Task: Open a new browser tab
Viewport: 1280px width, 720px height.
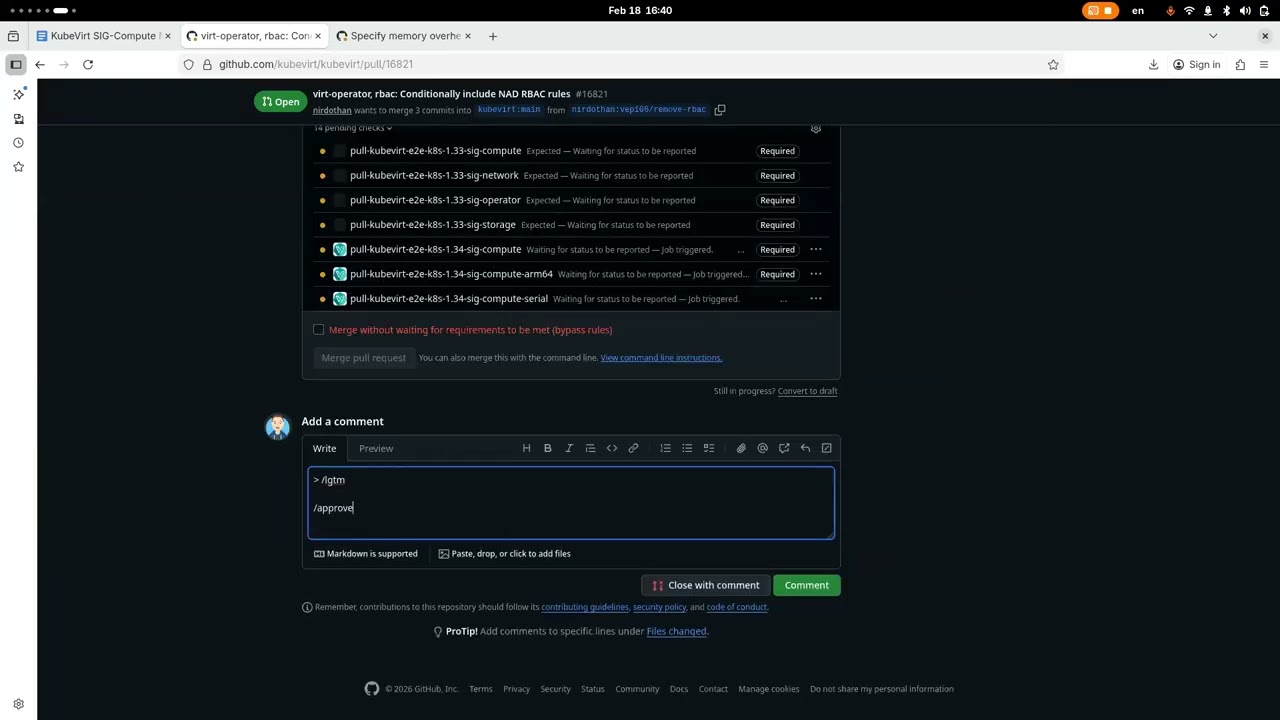Action: 492,36
